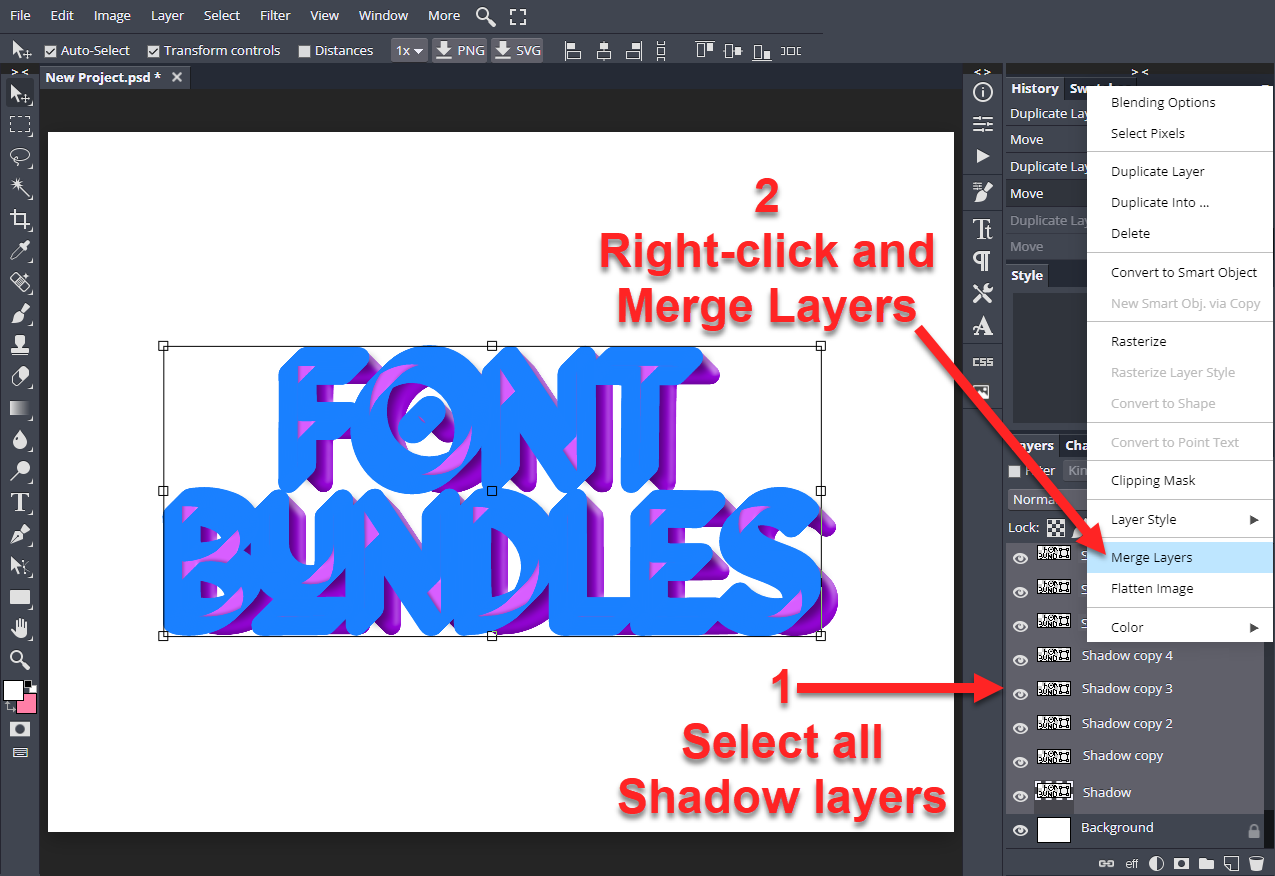Open the File menu
1275x876 pixels.
click(x=20, y=15)
